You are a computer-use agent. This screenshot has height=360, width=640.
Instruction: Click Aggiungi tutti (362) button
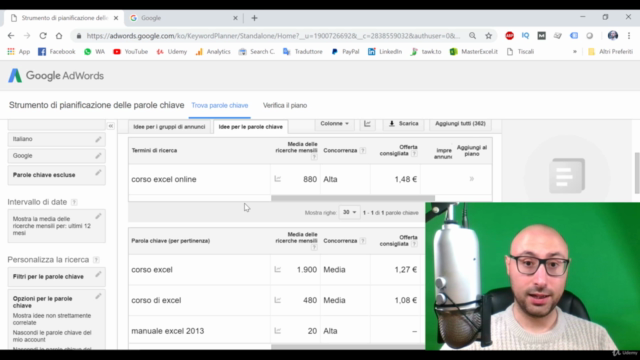[x=460, y=124]
